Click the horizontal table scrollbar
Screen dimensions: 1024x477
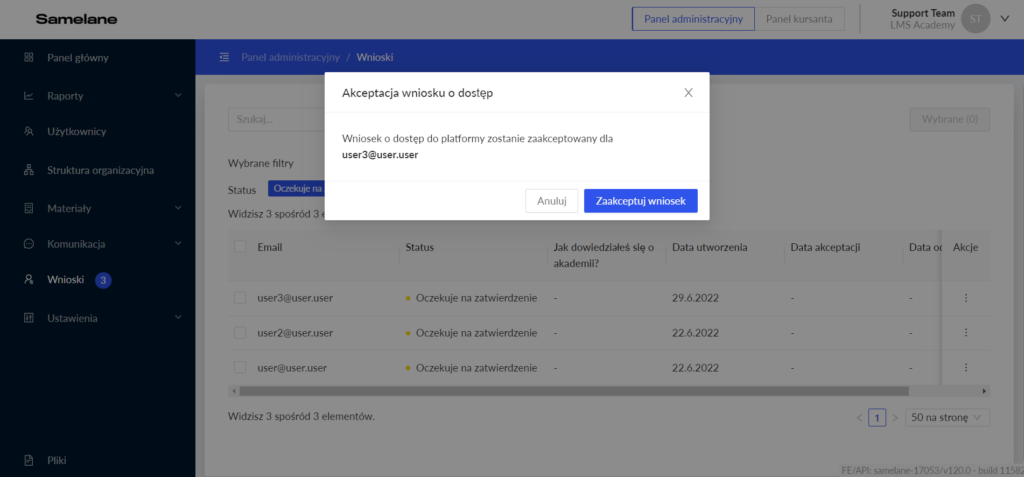tap(570, 391)
